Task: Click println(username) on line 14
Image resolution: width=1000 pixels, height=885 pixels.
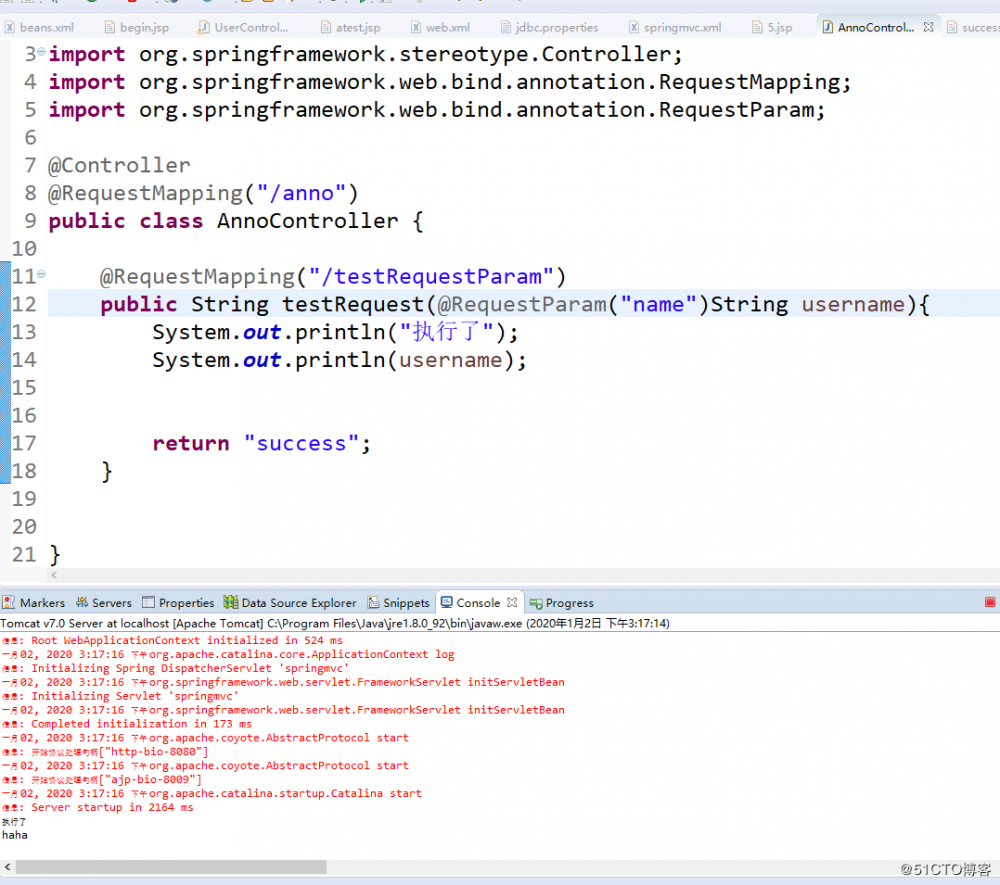Action: coord(411,360)
